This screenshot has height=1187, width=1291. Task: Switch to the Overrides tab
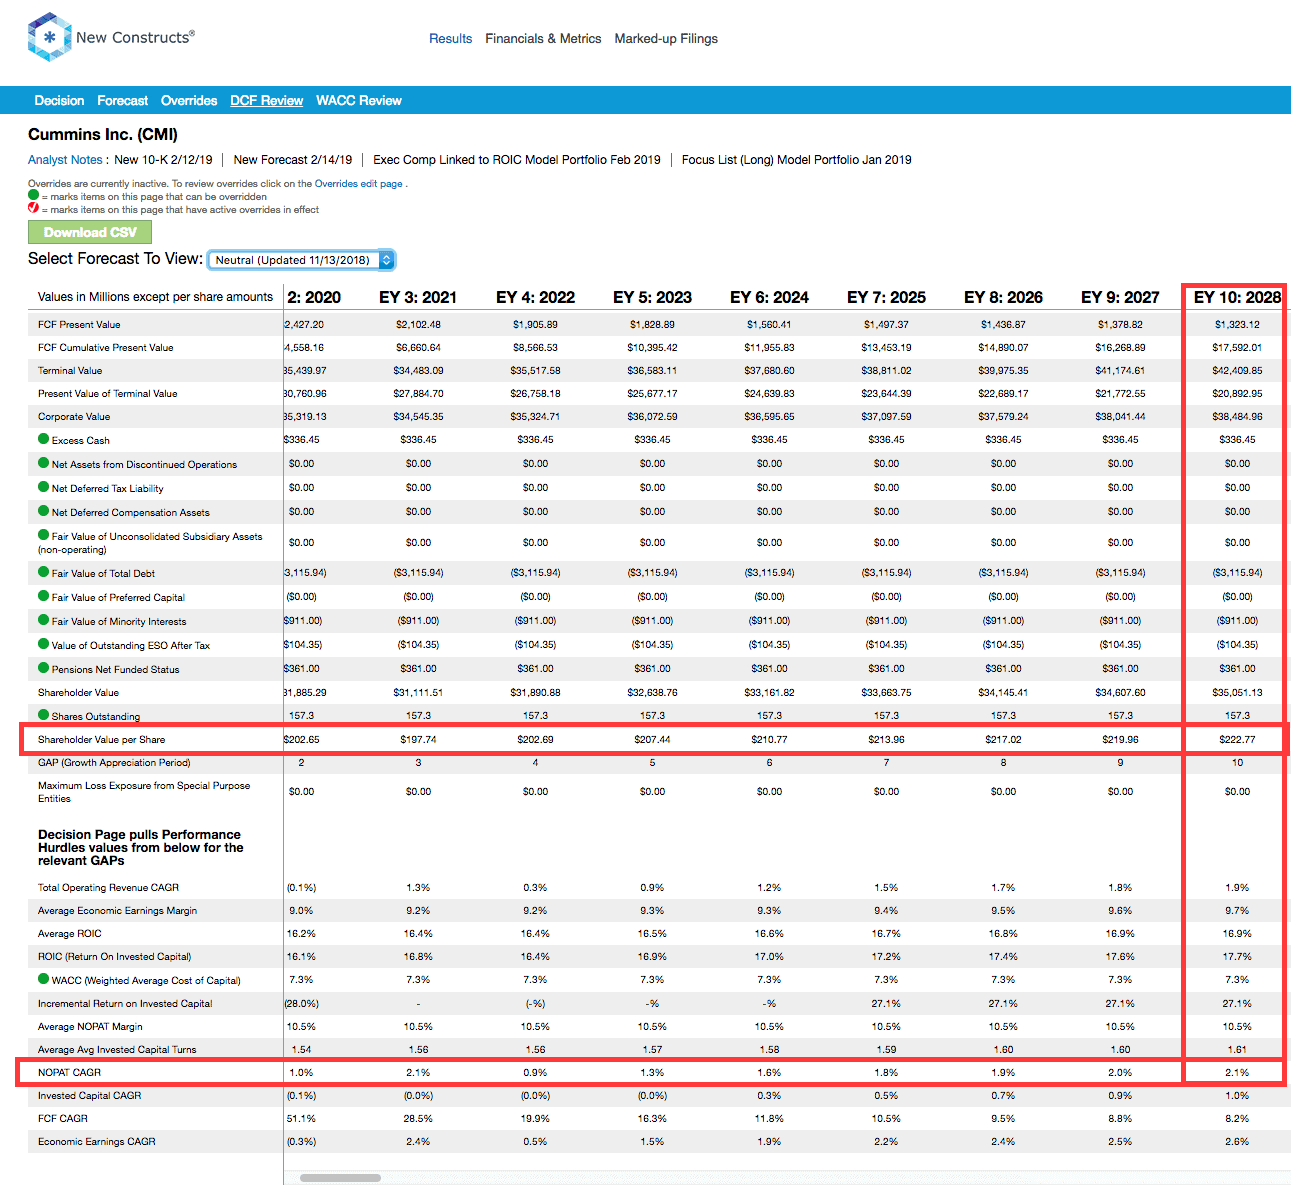click(x=189, y=100)
